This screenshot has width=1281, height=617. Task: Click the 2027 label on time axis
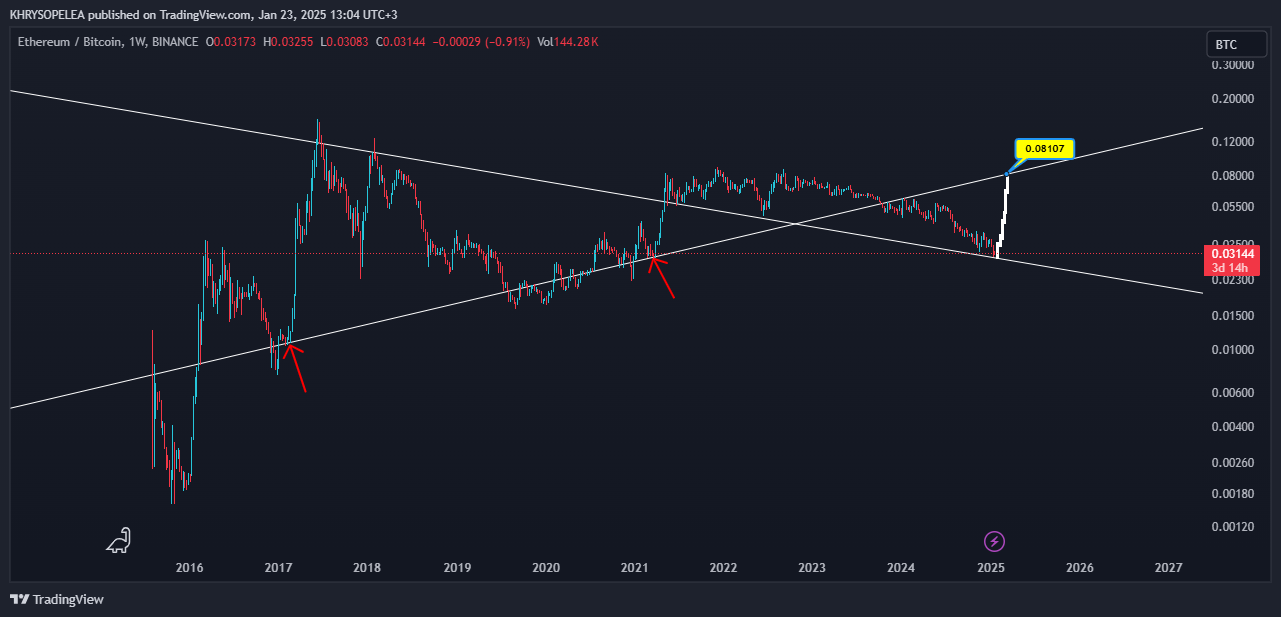pos(1168,568)
